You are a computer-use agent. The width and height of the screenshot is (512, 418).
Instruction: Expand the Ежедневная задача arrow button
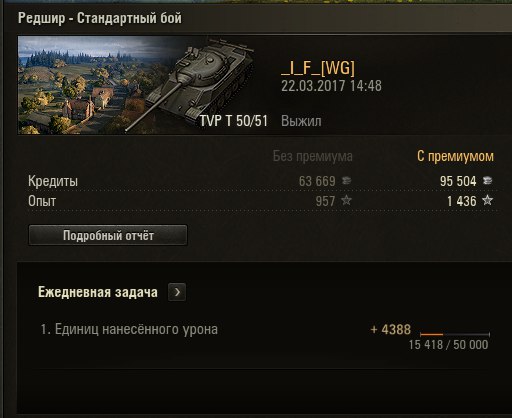pos(177,292)
